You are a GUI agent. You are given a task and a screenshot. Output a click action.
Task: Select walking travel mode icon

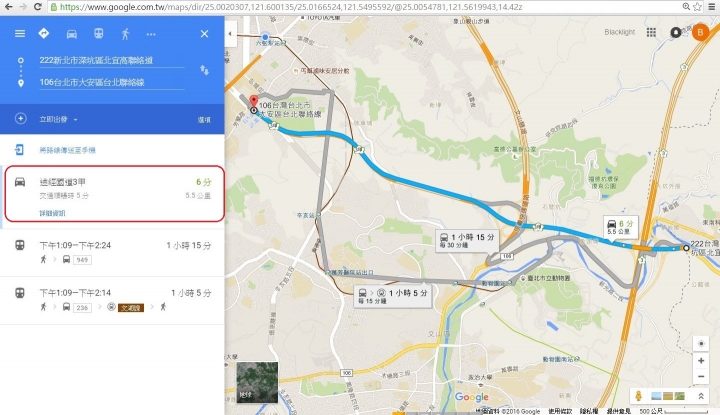(125, 34)
